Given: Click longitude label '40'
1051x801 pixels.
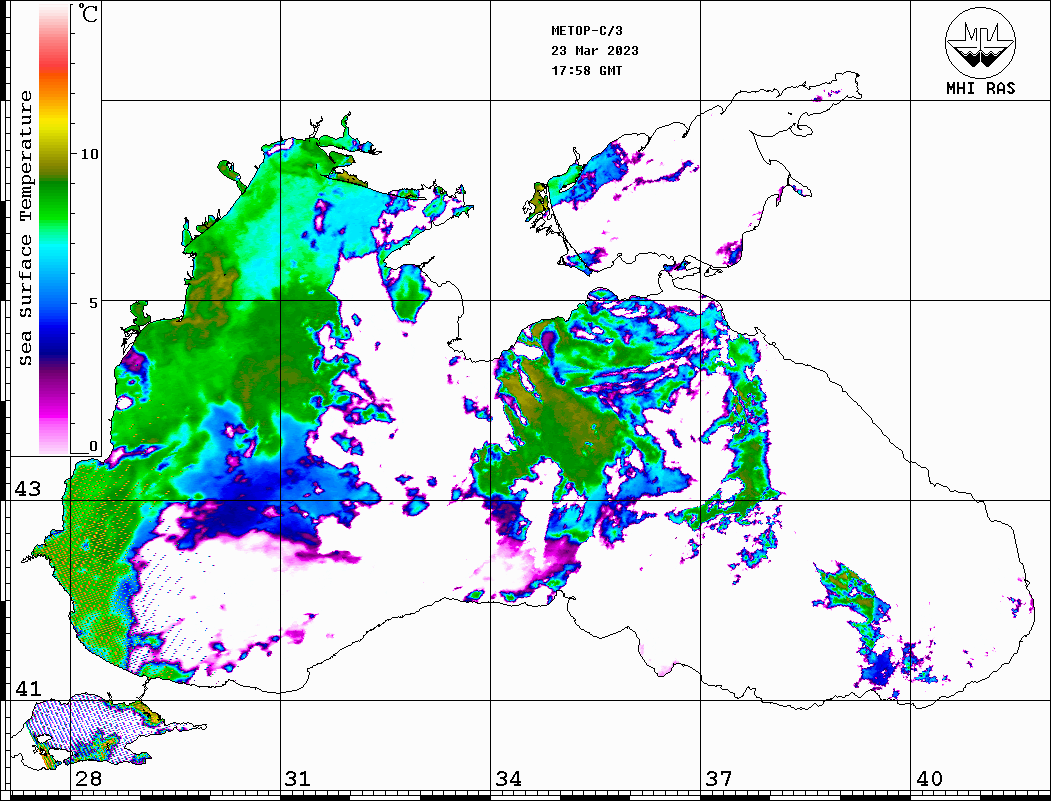Looking at the screenshot, I should [929, 779].
